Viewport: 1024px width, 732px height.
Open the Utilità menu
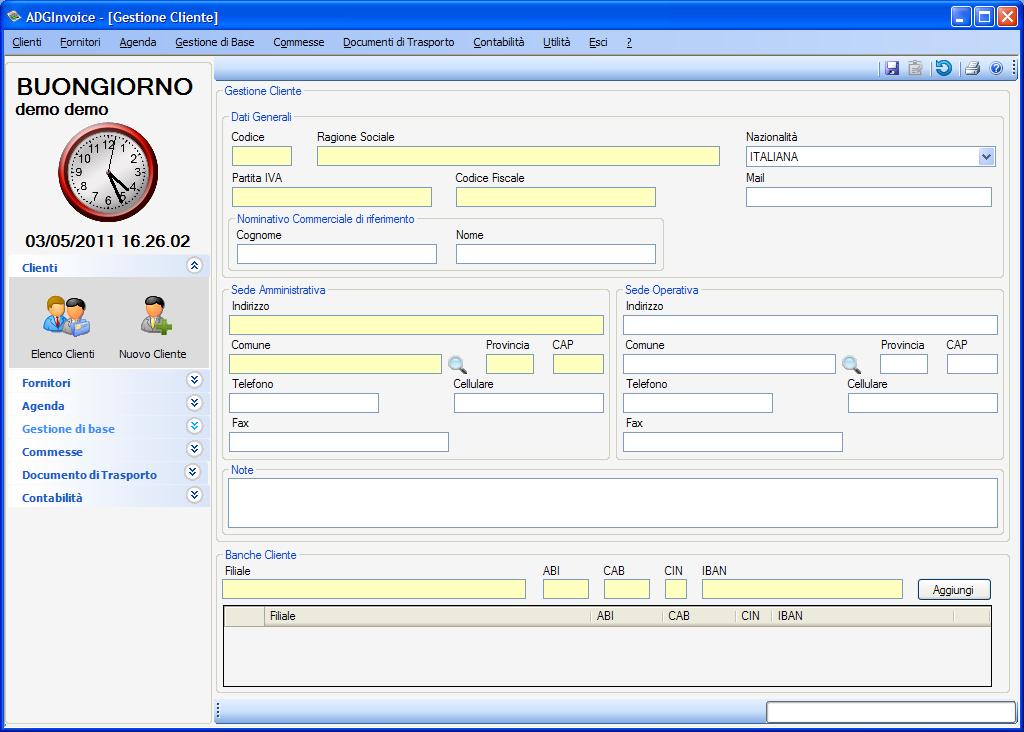[x=556, y=42]
